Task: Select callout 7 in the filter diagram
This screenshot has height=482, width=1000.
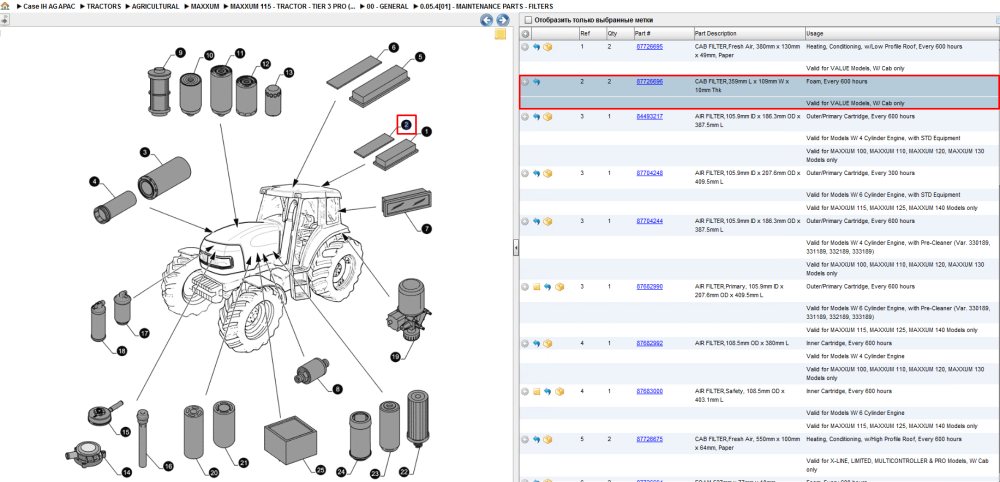Action: click(427, 228)
